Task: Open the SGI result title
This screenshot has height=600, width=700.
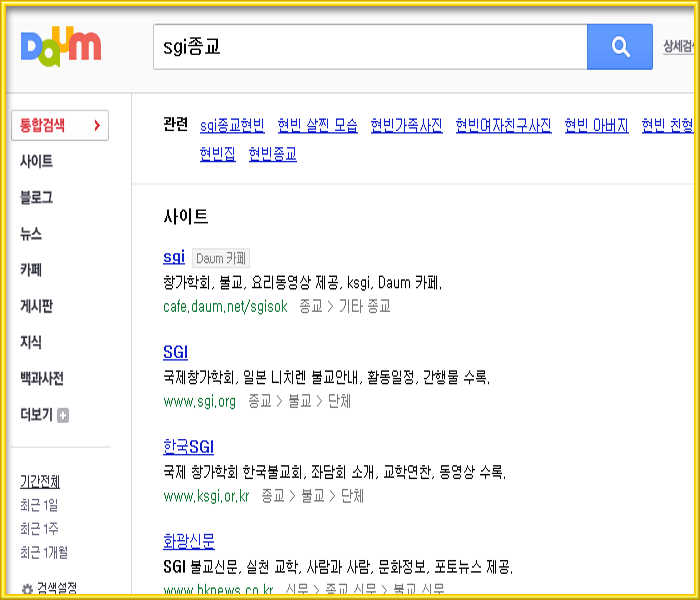Action: 175,352
